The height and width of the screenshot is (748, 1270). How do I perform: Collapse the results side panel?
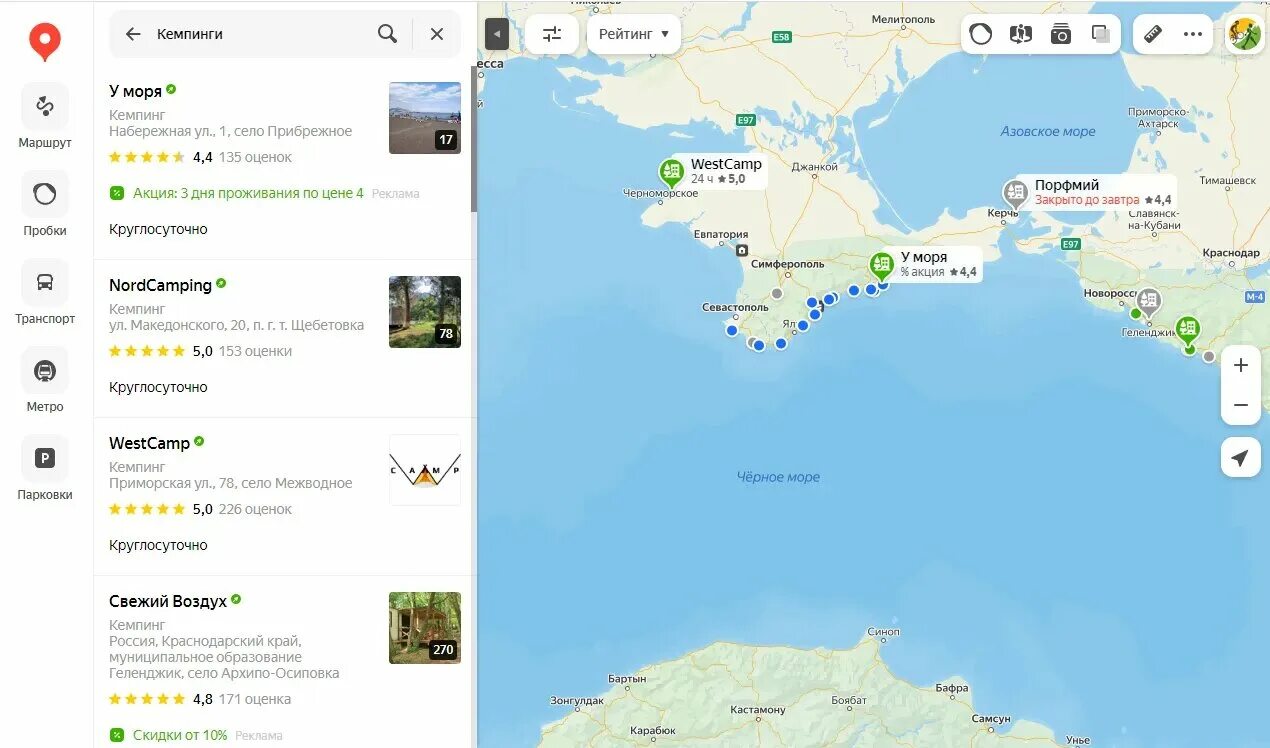(x=497, y=34)
